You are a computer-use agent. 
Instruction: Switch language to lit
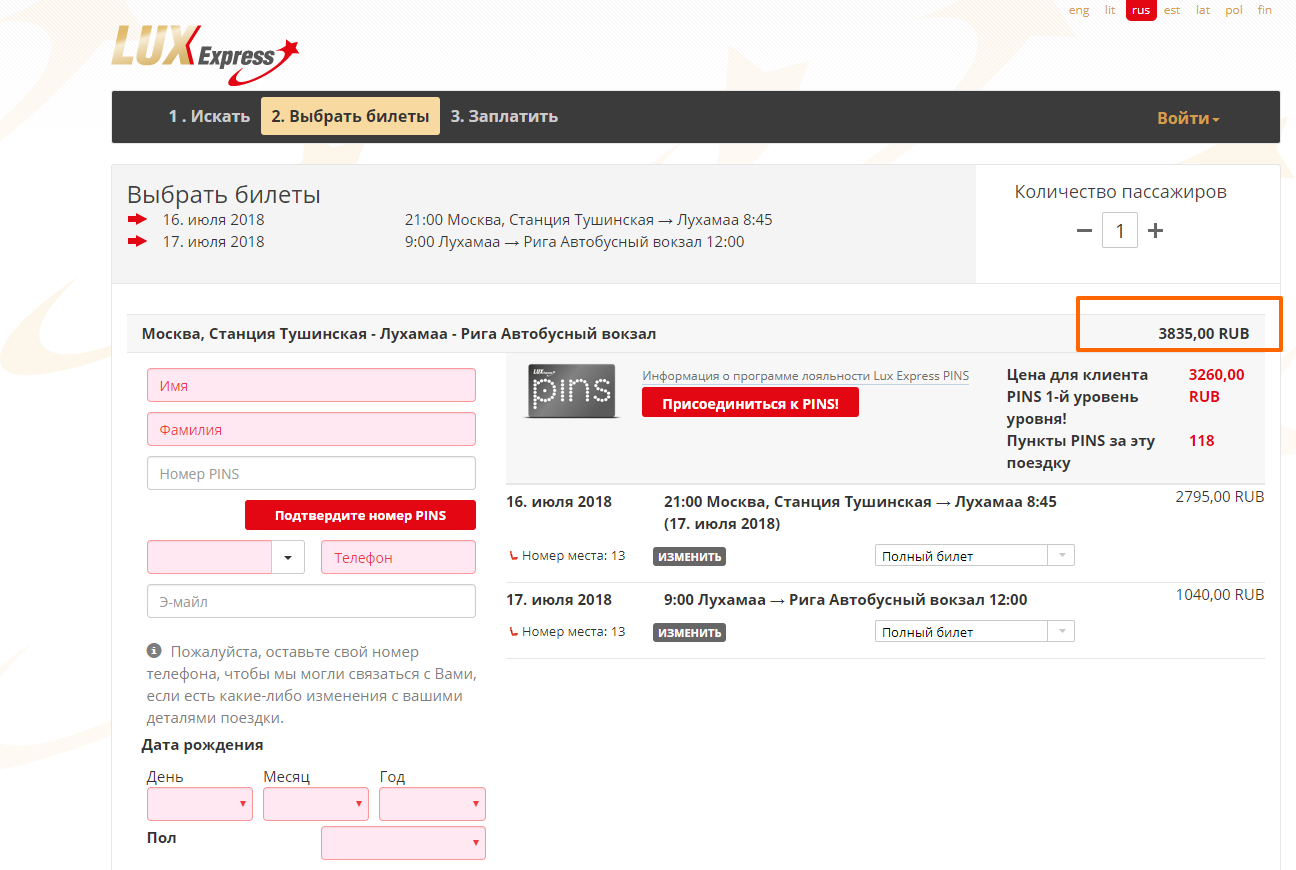click(x=1110, y=10)
